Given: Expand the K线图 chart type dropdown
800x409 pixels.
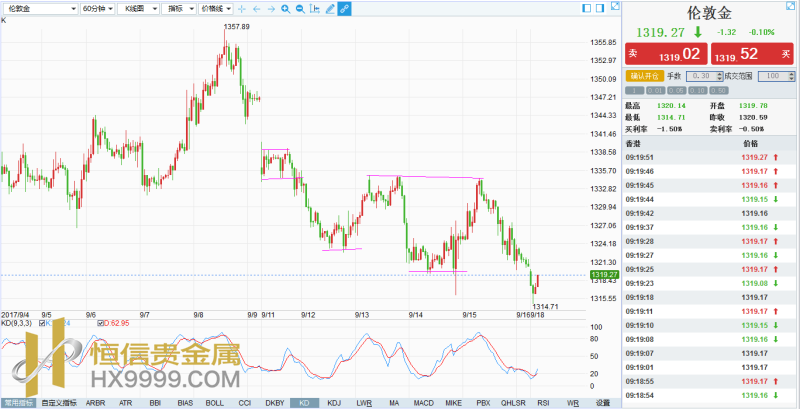Looking at the screenshot, I should [137, 8].
